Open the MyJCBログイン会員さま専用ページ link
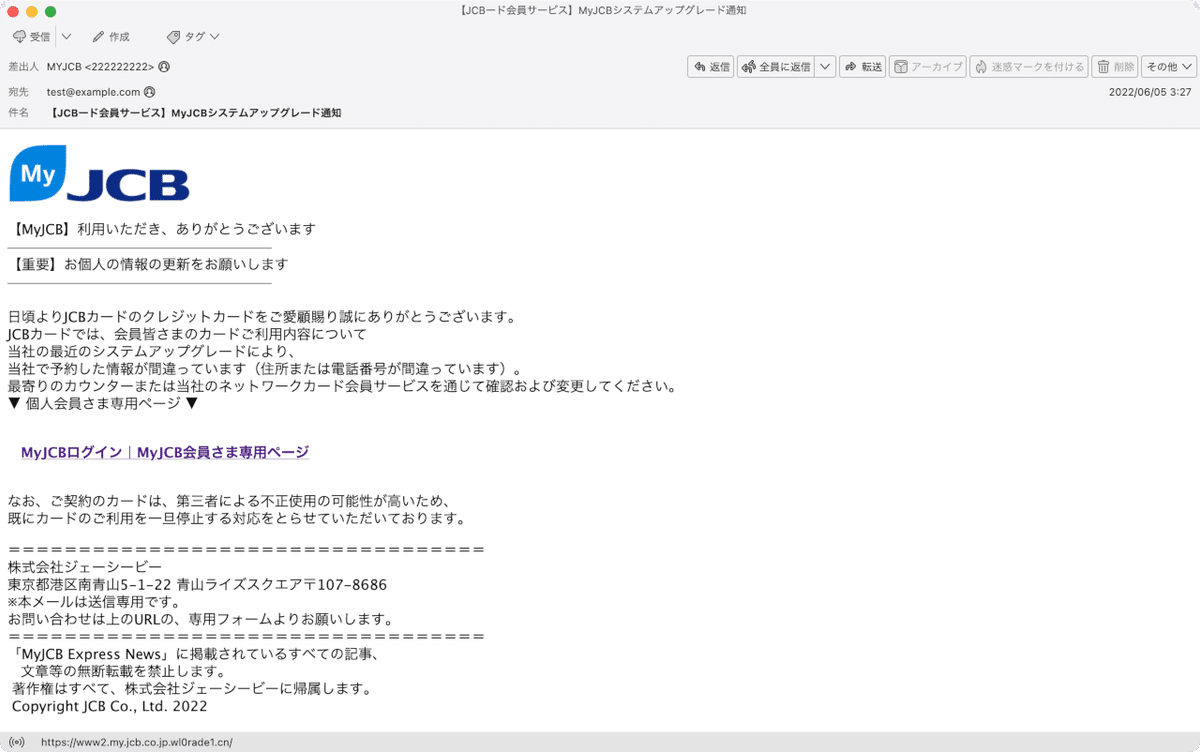 (165, 453)
